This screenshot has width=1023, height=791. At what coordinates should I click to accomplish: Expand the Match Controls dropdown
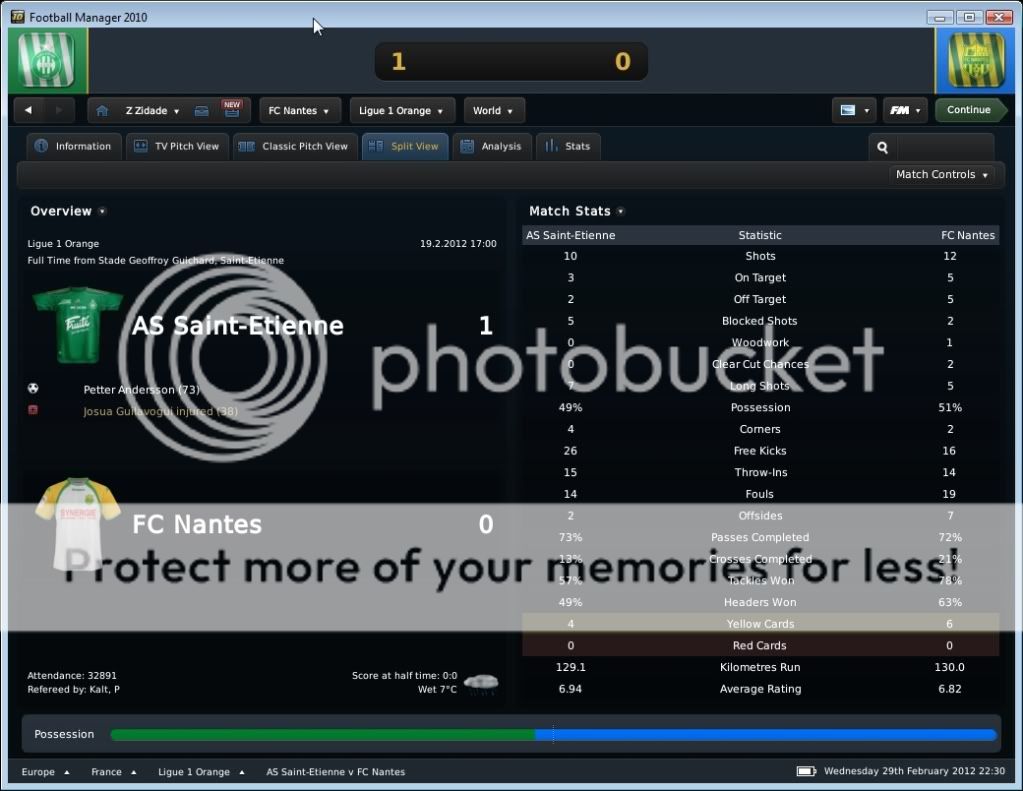(x=942, y=174)
